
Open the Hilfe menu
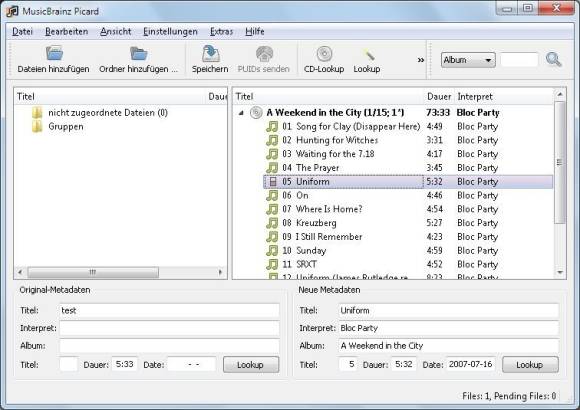(254, 31)
